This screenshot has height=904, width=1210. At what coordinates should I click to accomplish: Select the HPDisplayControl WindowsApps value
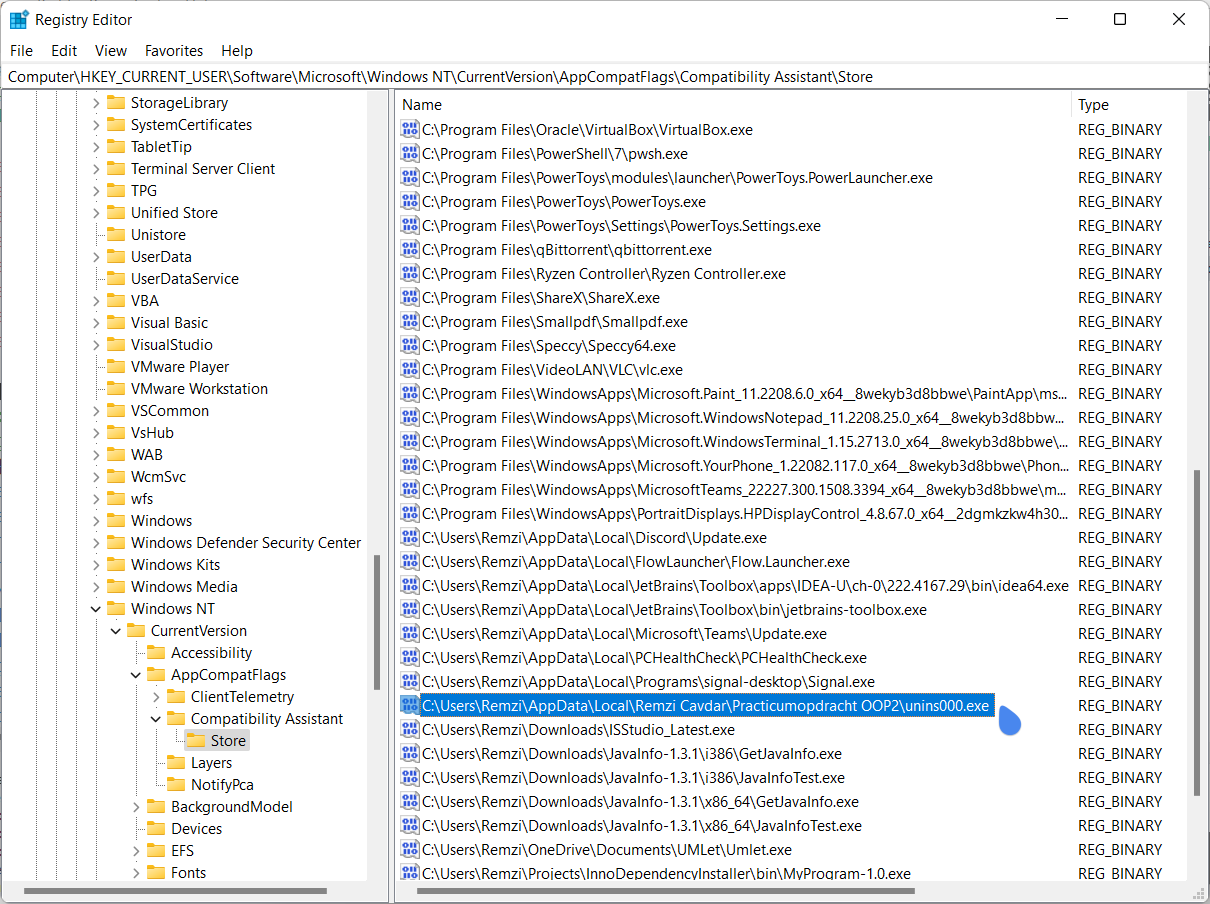point(744,514)
